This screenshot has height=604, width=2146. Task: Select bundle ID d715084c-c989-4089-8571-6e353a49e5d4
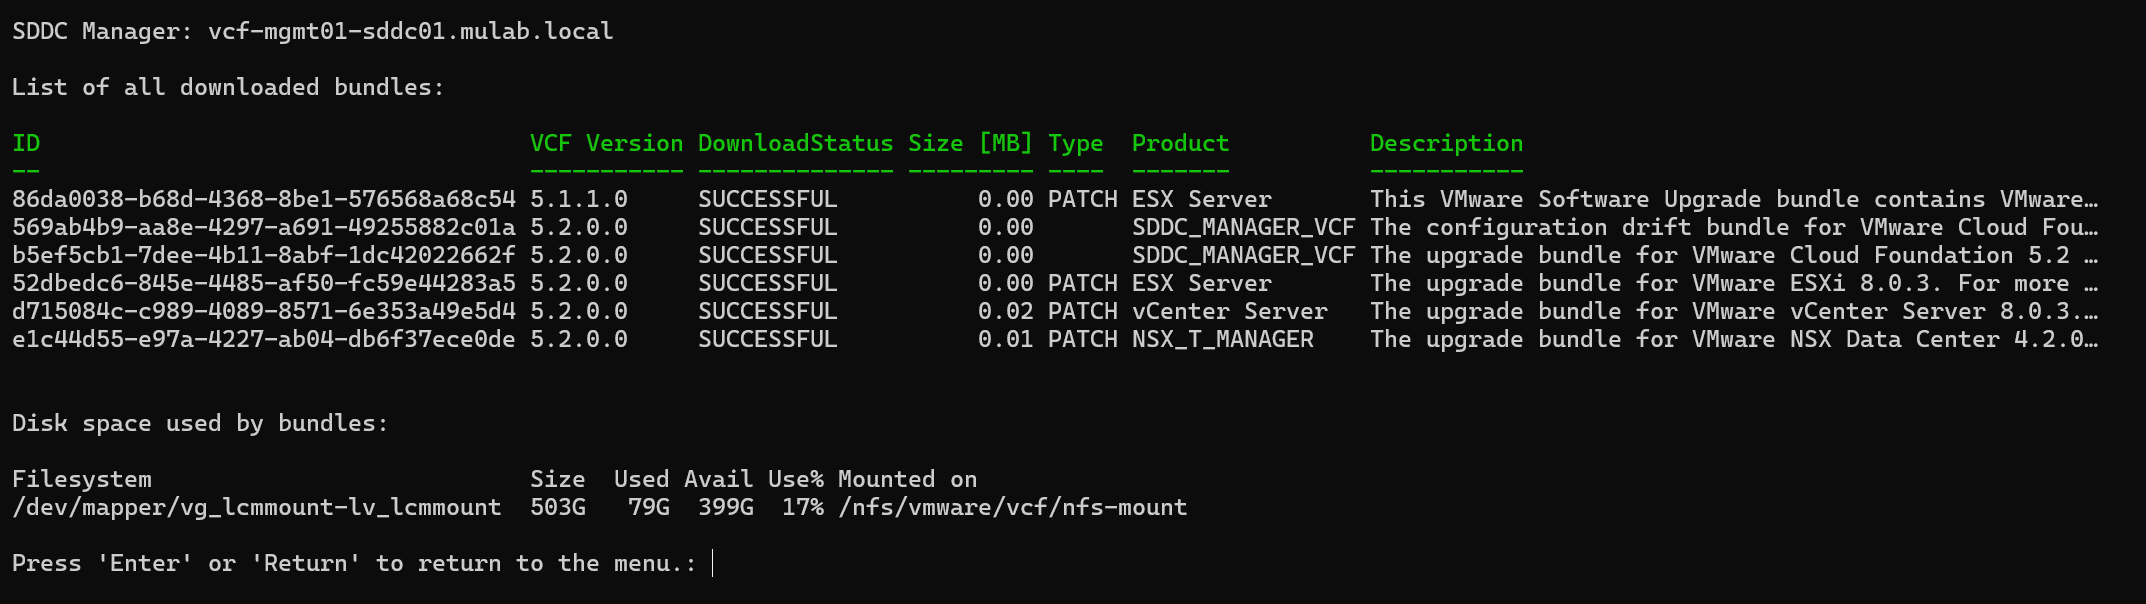264,311
